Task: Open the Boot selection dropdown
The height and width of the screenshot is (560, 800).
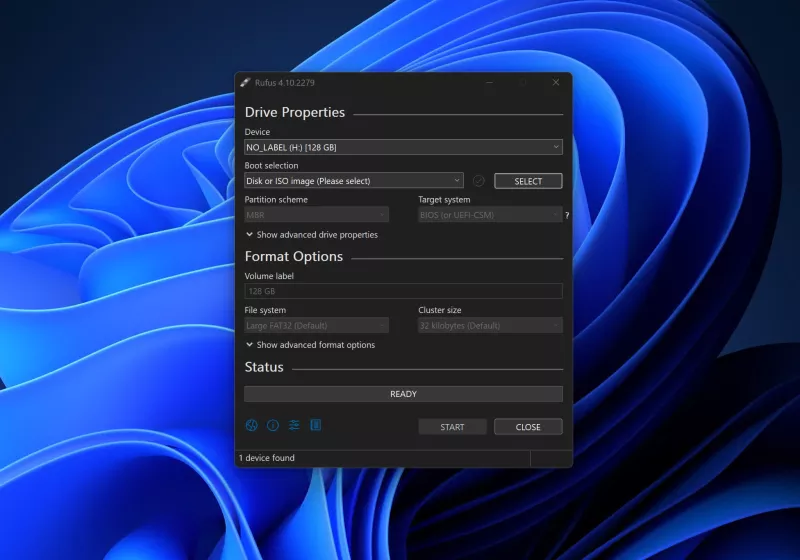Action: coord(353,181)
